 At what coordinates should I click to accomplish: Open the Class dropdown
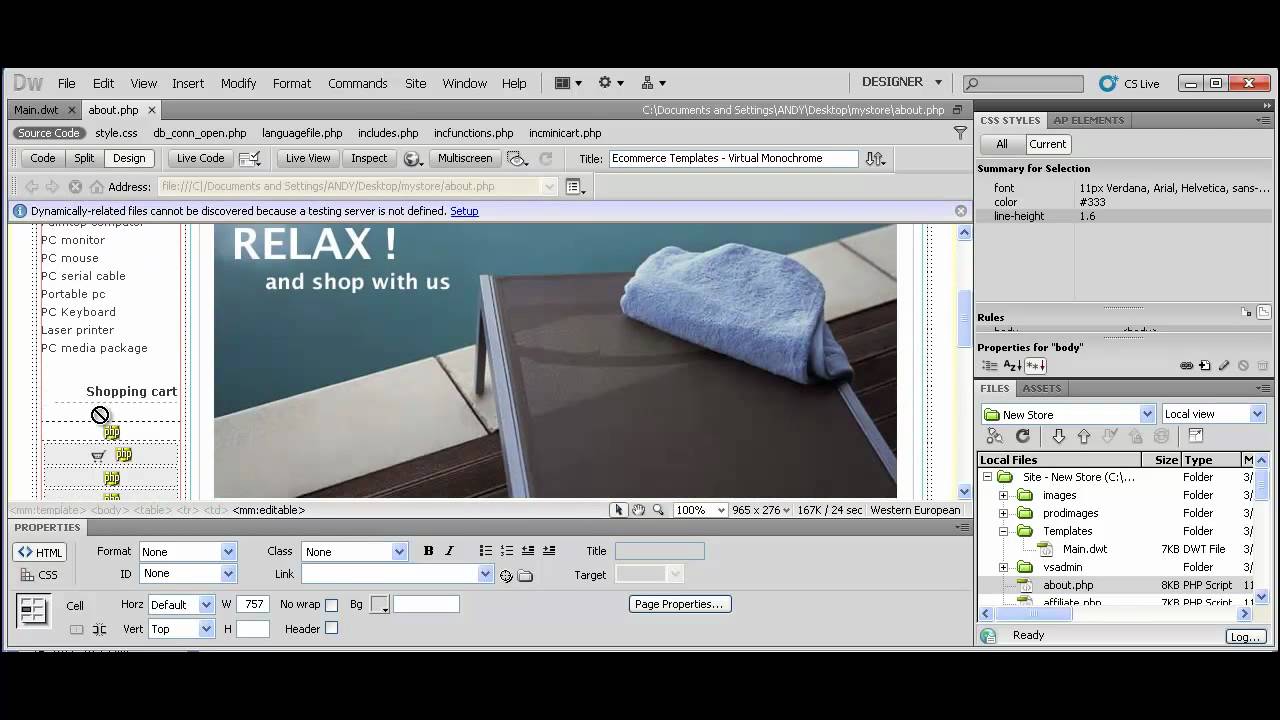(x=355, y=551)
